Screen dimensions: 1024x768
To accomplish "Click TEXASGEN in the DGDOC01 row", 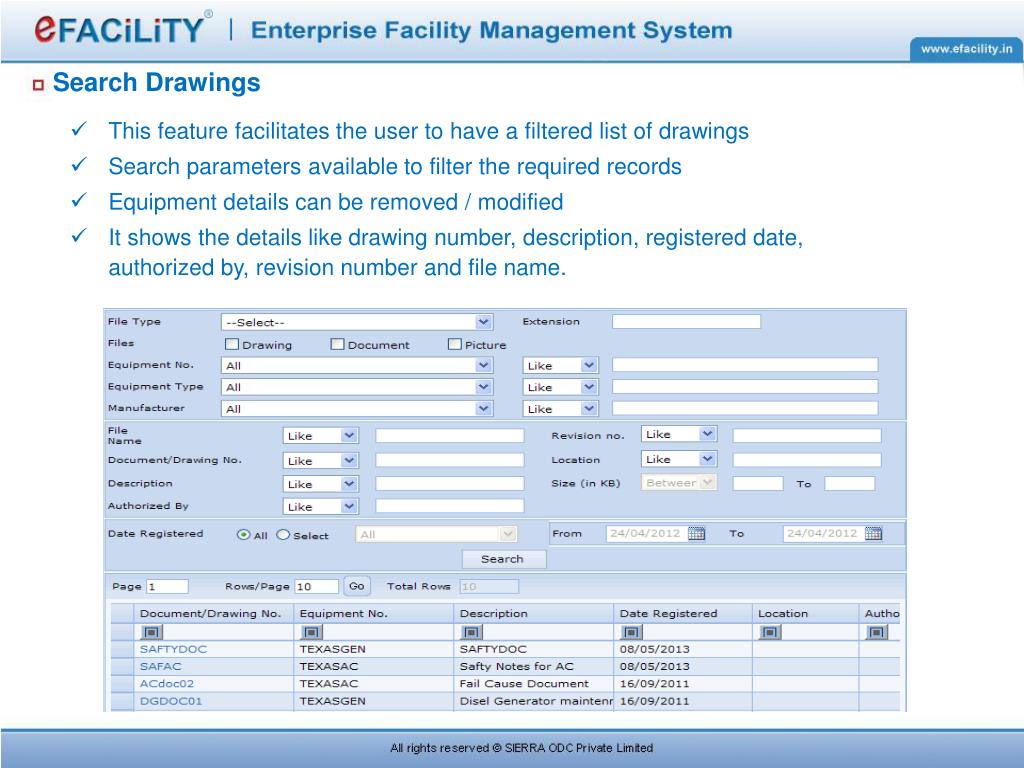I will 332,701.
